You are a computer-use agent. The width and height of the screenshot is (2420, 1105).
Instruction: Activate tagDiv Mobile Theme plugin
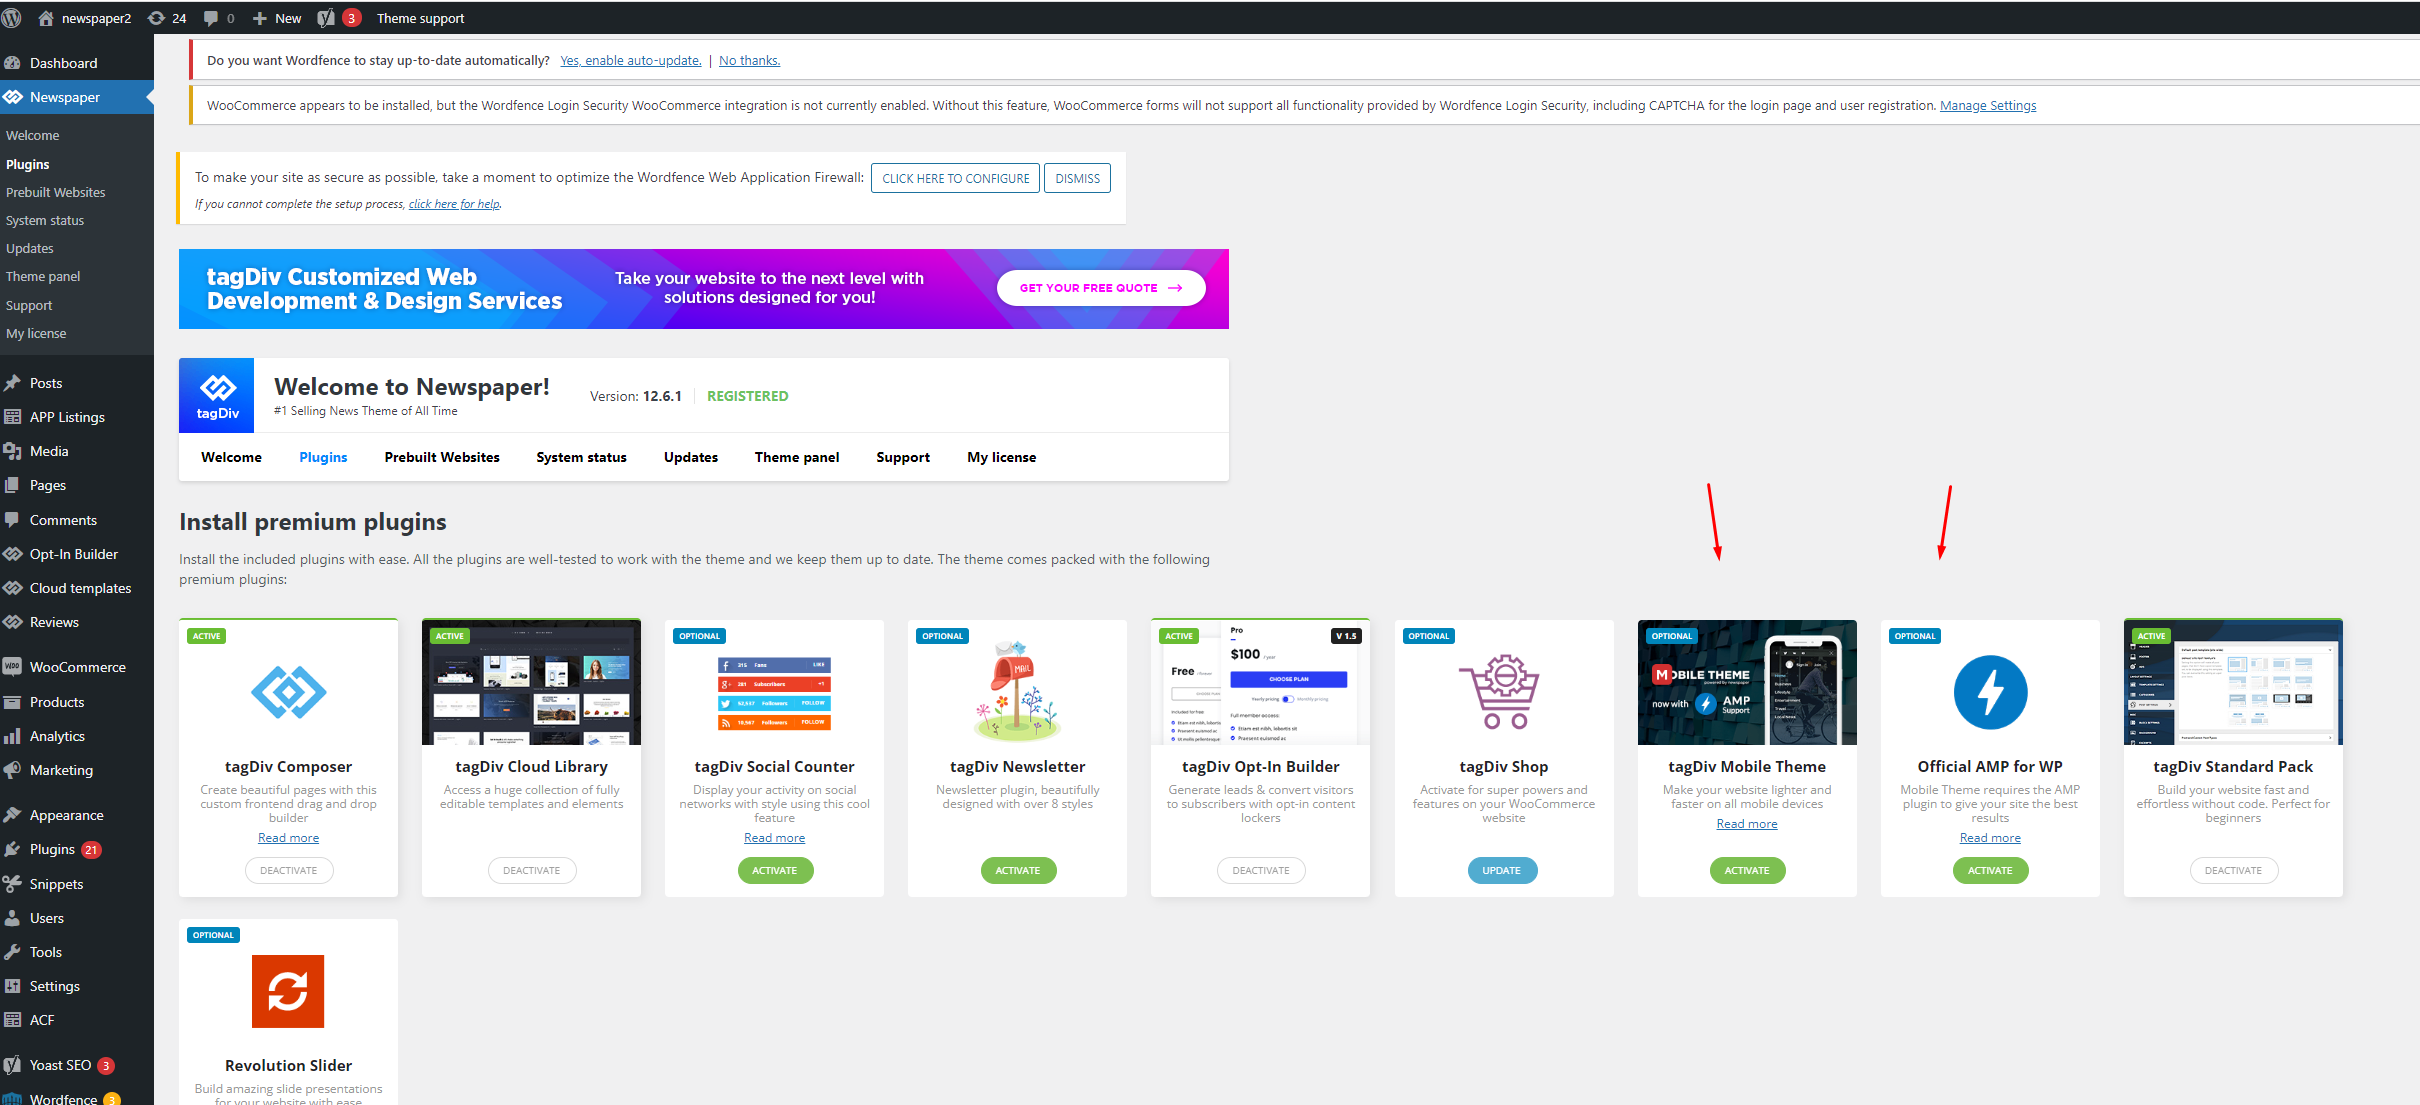(1747, 870)
